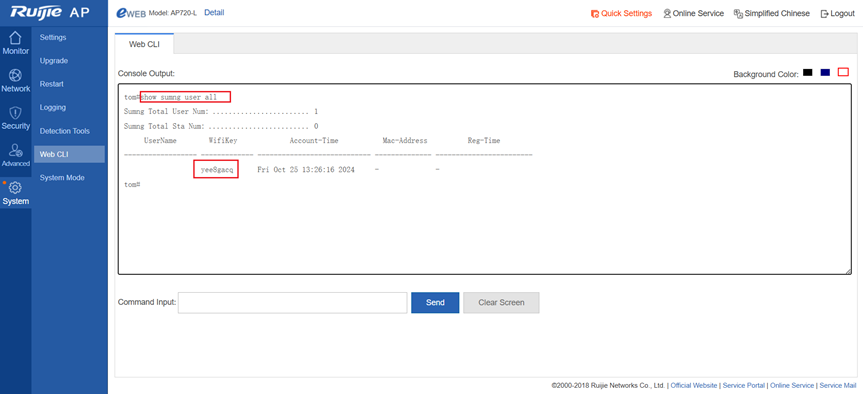Click the Clear Screen button

[501, 303]
